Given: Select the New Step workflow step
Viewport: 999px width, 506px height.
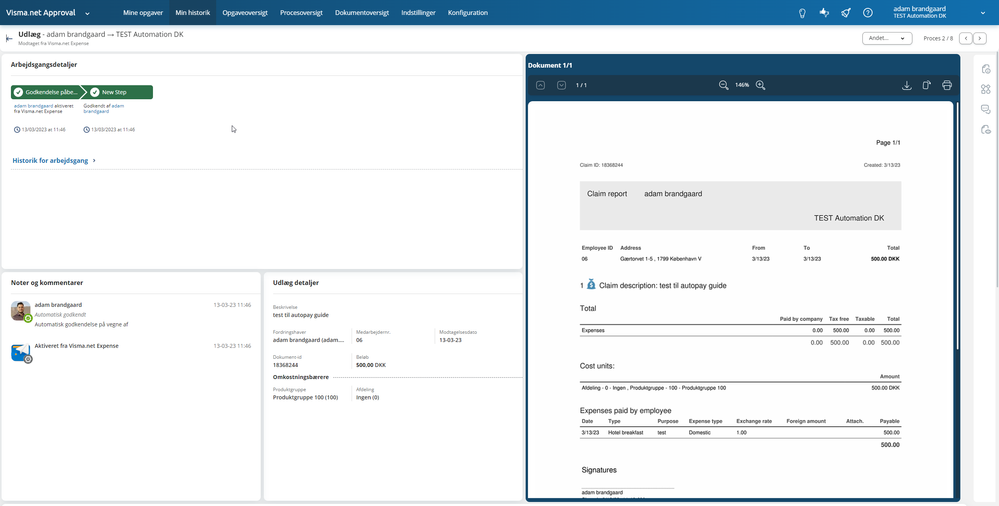Looking at the screenshot, I should (x=119, y=92).
